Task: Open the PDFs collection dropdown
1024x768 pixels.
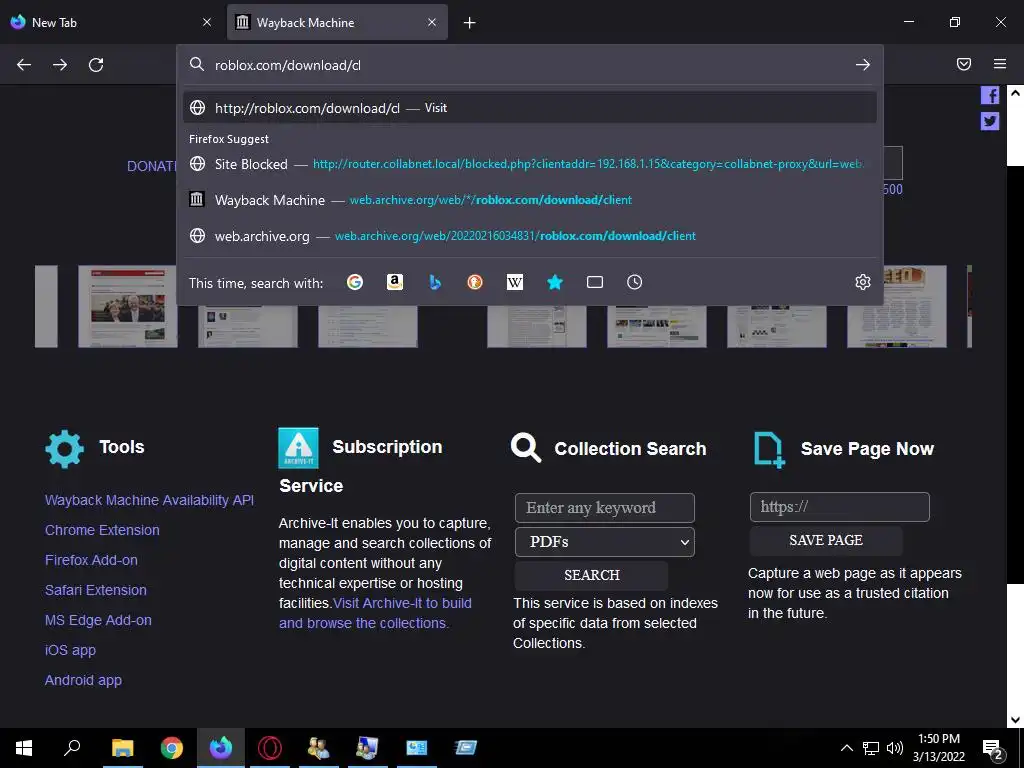Action: [605, 542]
